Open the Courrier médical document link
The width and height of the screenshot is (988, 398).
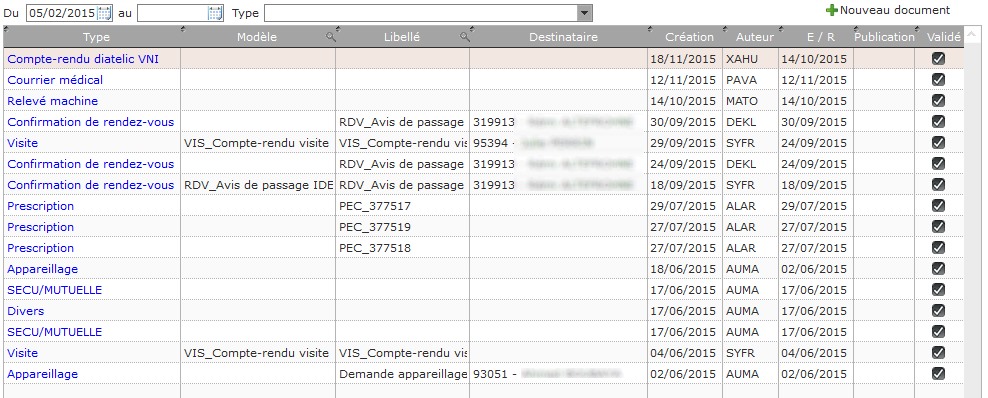click(x=55, y=80)
